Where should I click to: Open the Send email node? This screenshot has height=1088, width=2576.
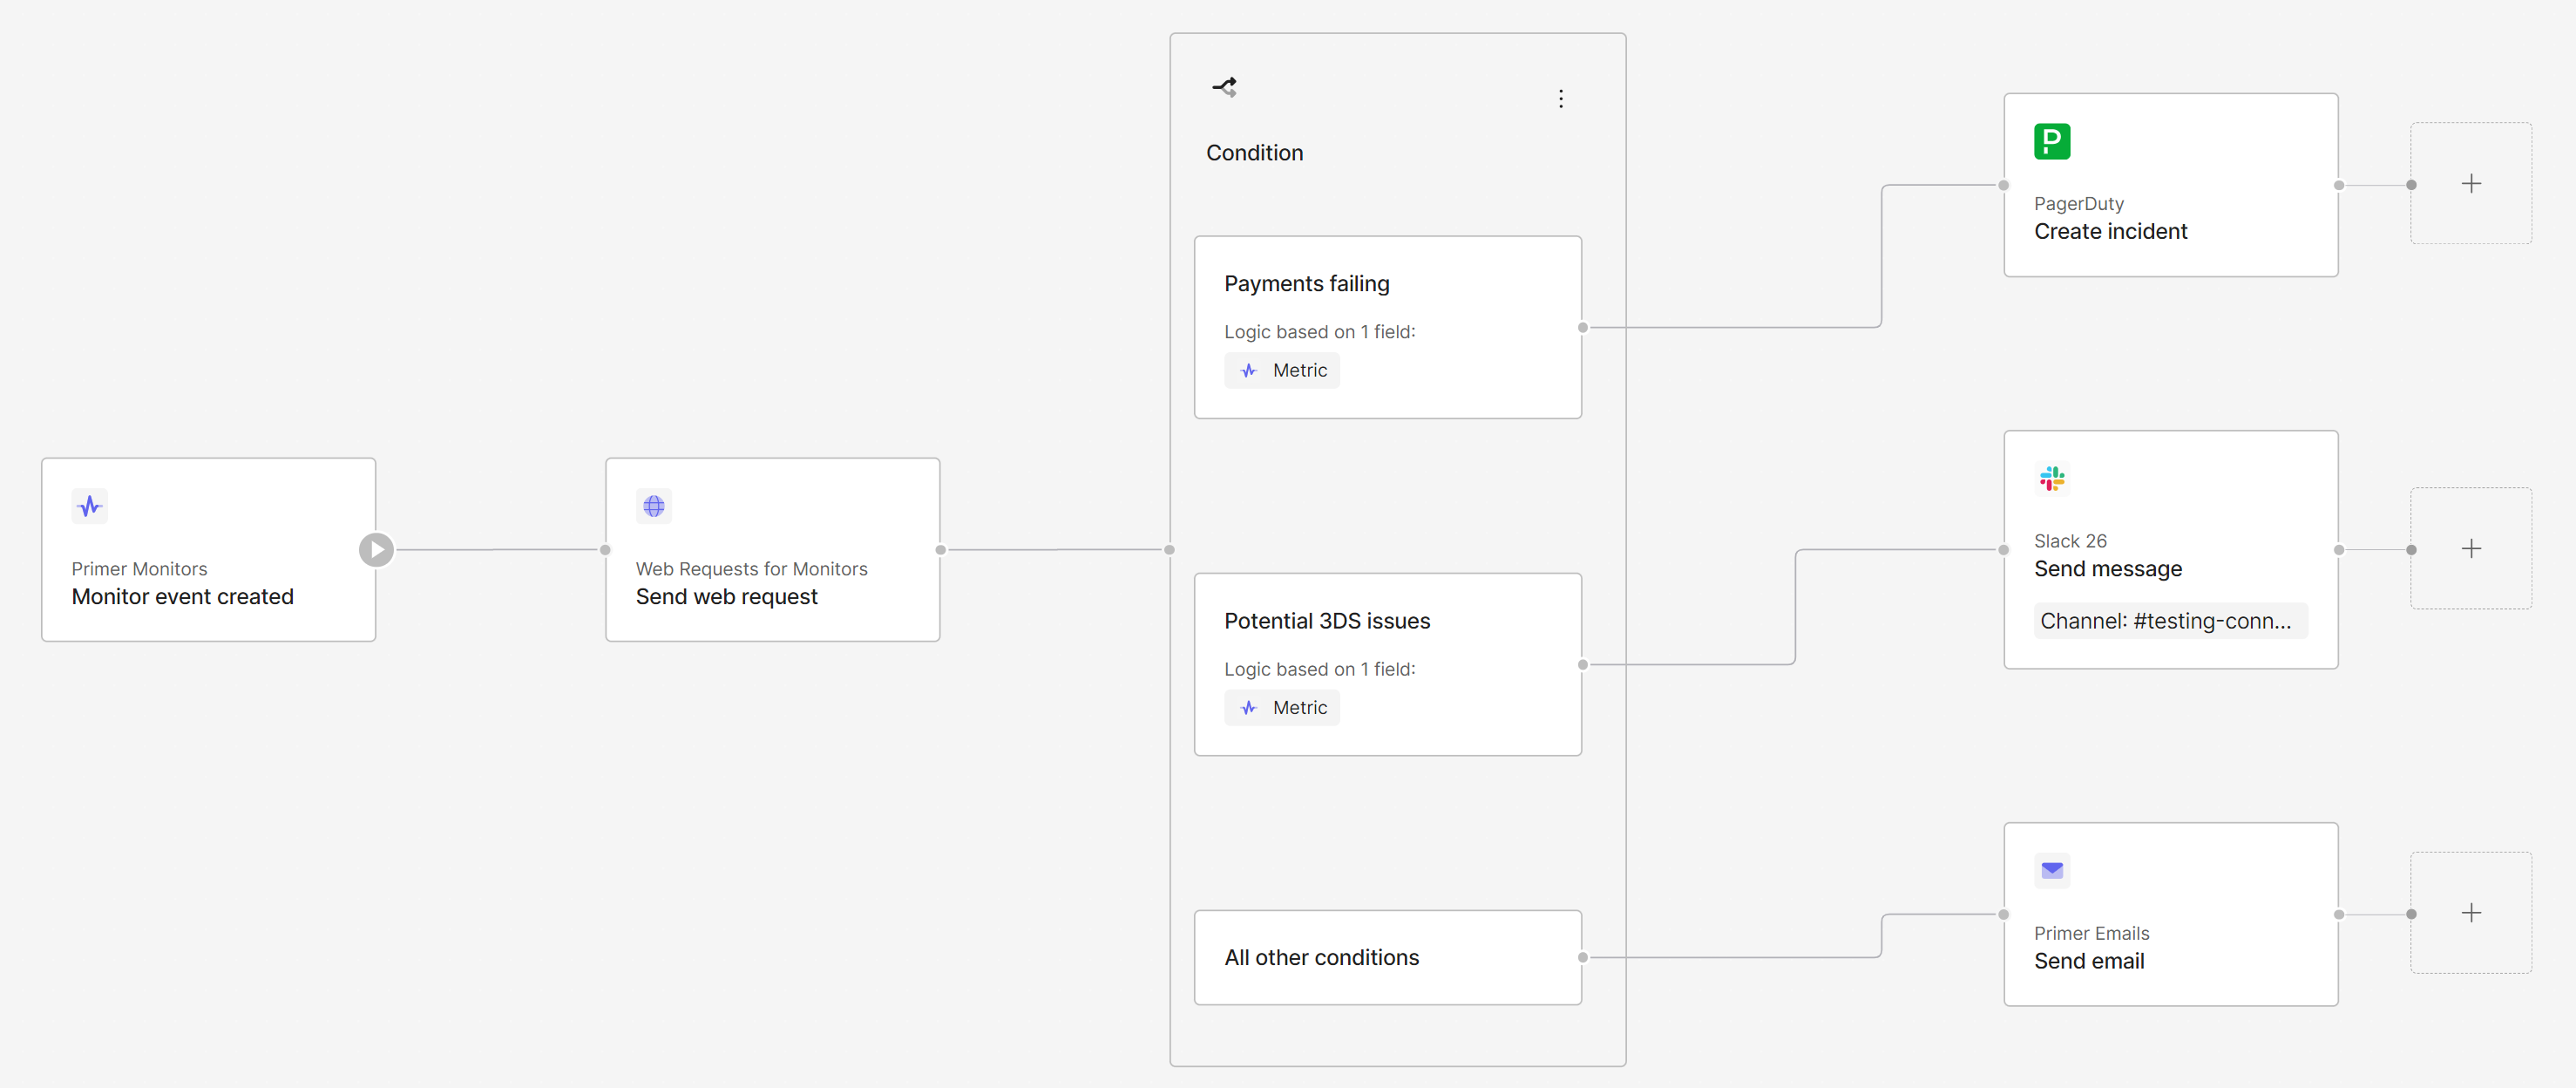click(x=2171, y=915)
